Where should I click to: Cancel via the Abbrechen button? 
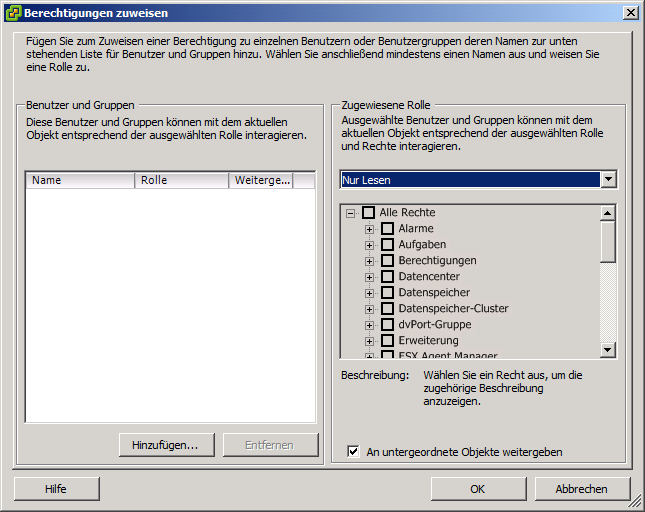coord(582,489)
